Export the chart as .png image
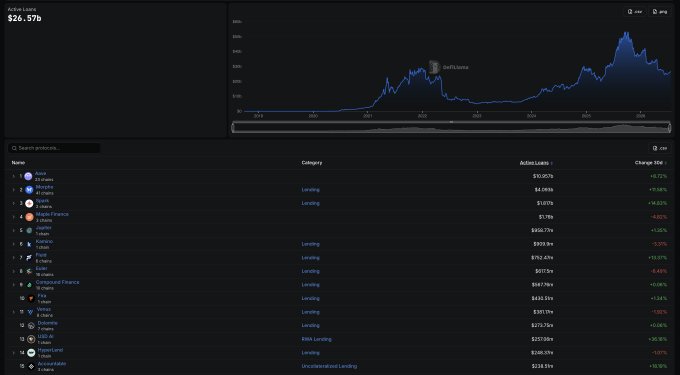The image size is (680, 375). click(660, 12)
